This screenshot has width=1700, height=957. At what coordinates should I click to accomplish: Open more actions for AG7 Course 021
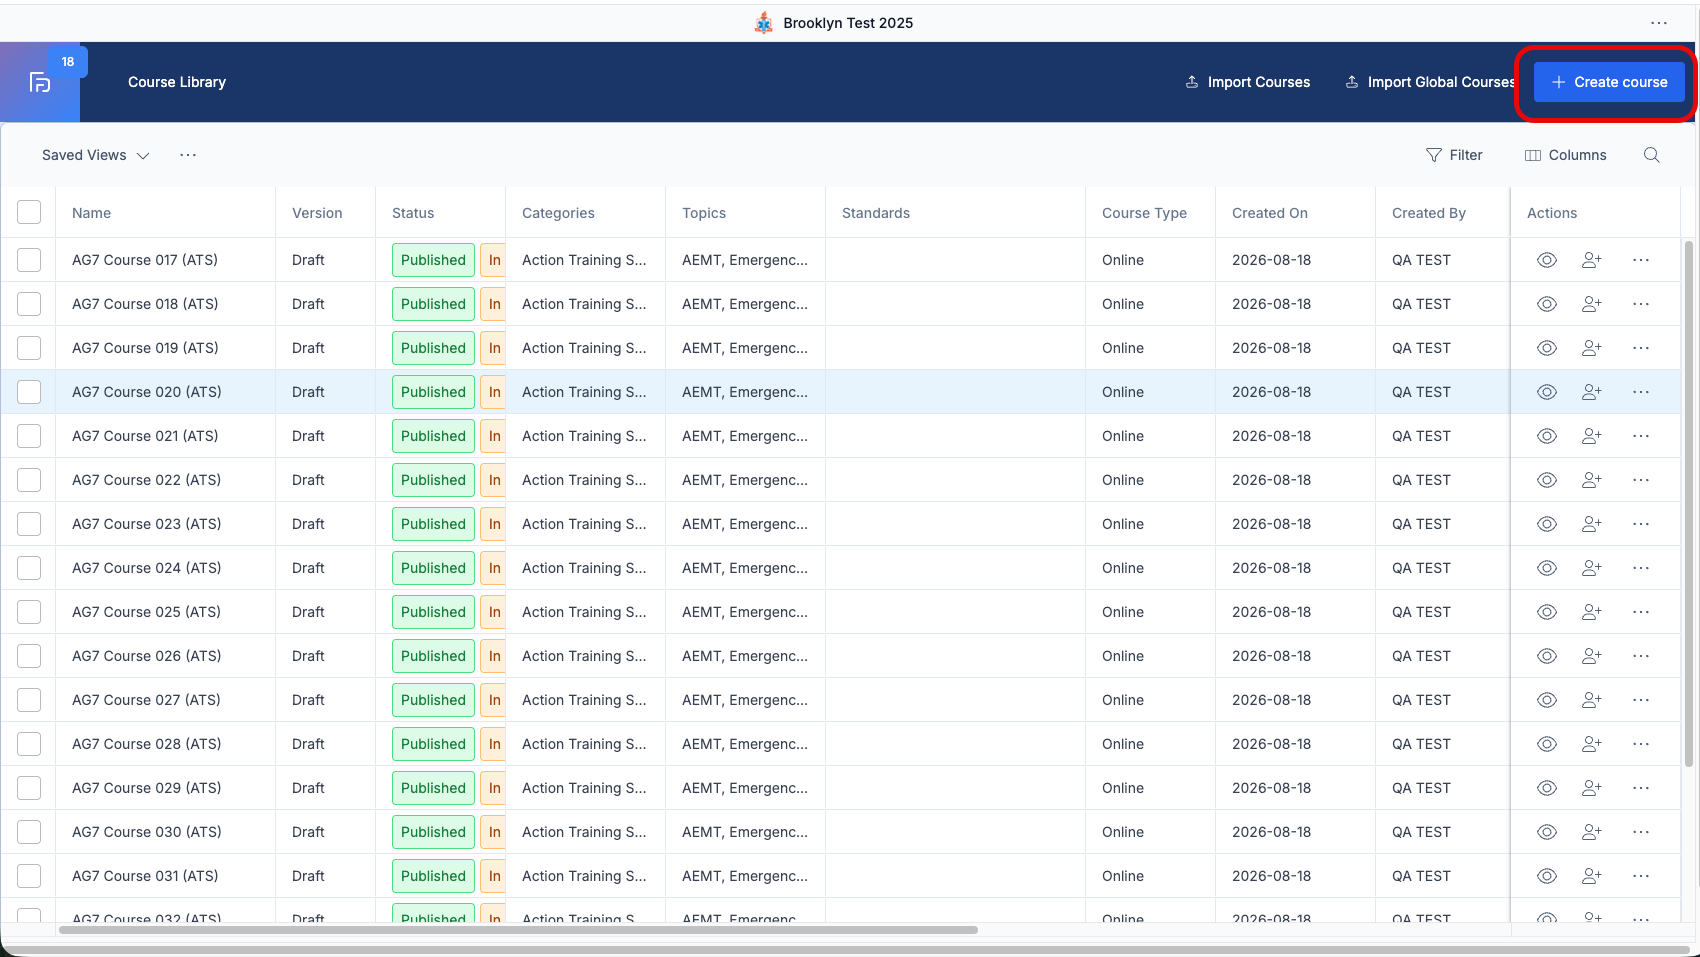pyautogui.click(x=1641, y=436)
